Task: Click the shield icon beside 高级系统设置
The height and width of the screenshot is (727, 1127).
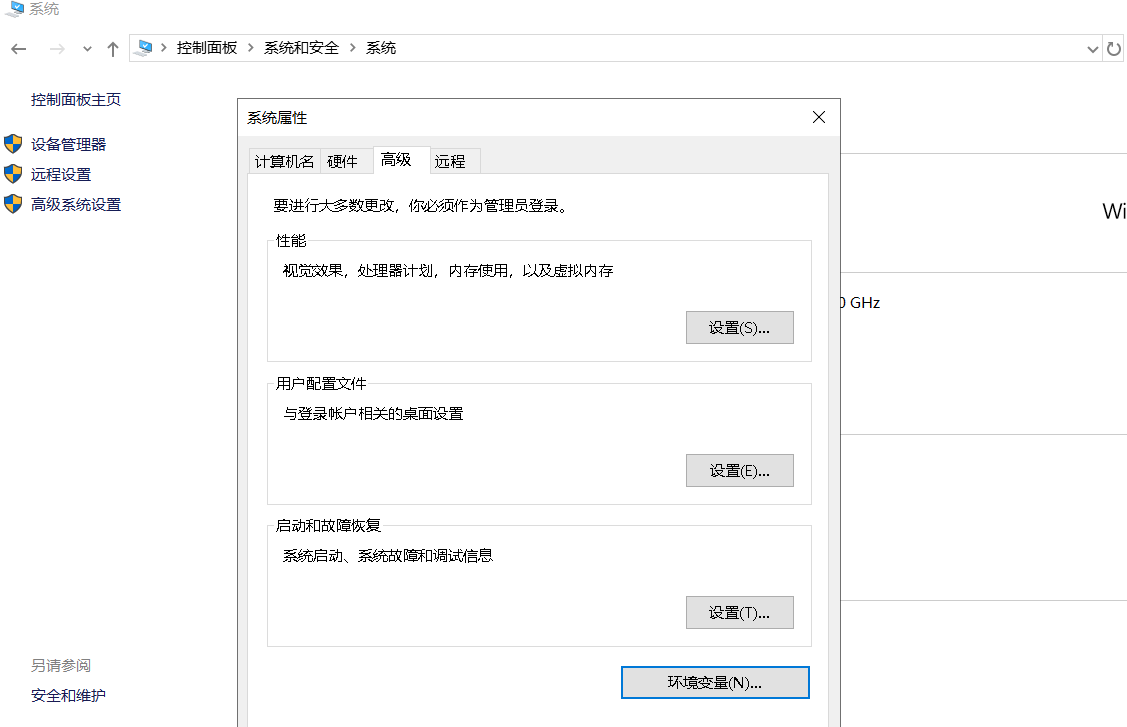Action: 13,204
